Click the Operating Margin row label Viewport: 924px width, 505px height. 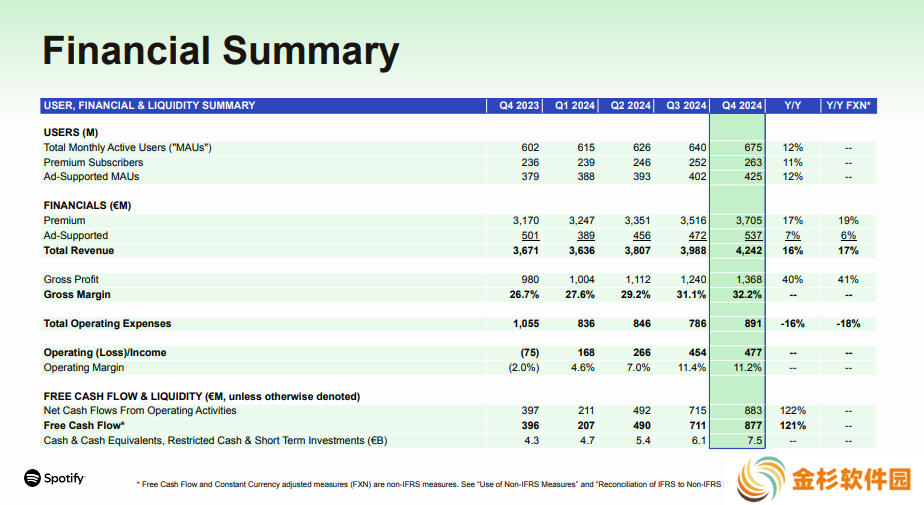(x=84, y=367)
